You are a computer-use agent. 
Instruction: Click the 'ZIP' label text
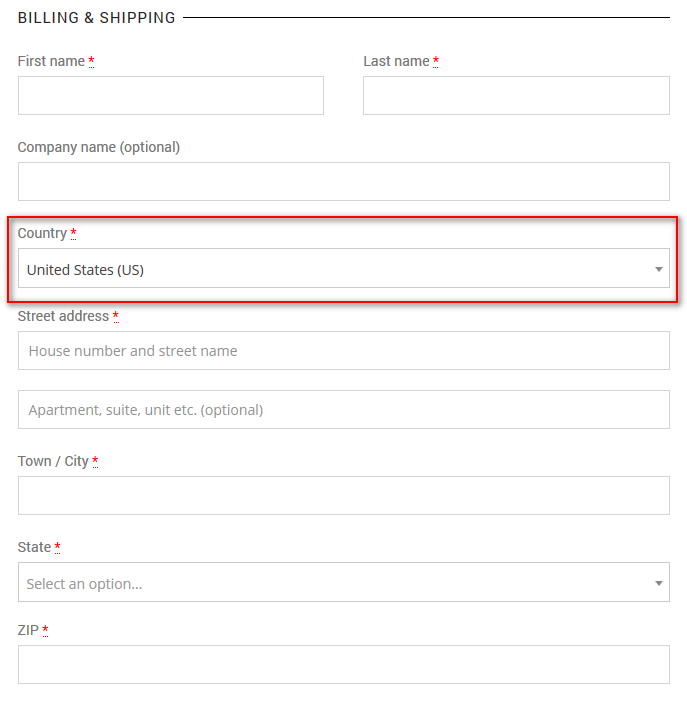pos(28,630)
